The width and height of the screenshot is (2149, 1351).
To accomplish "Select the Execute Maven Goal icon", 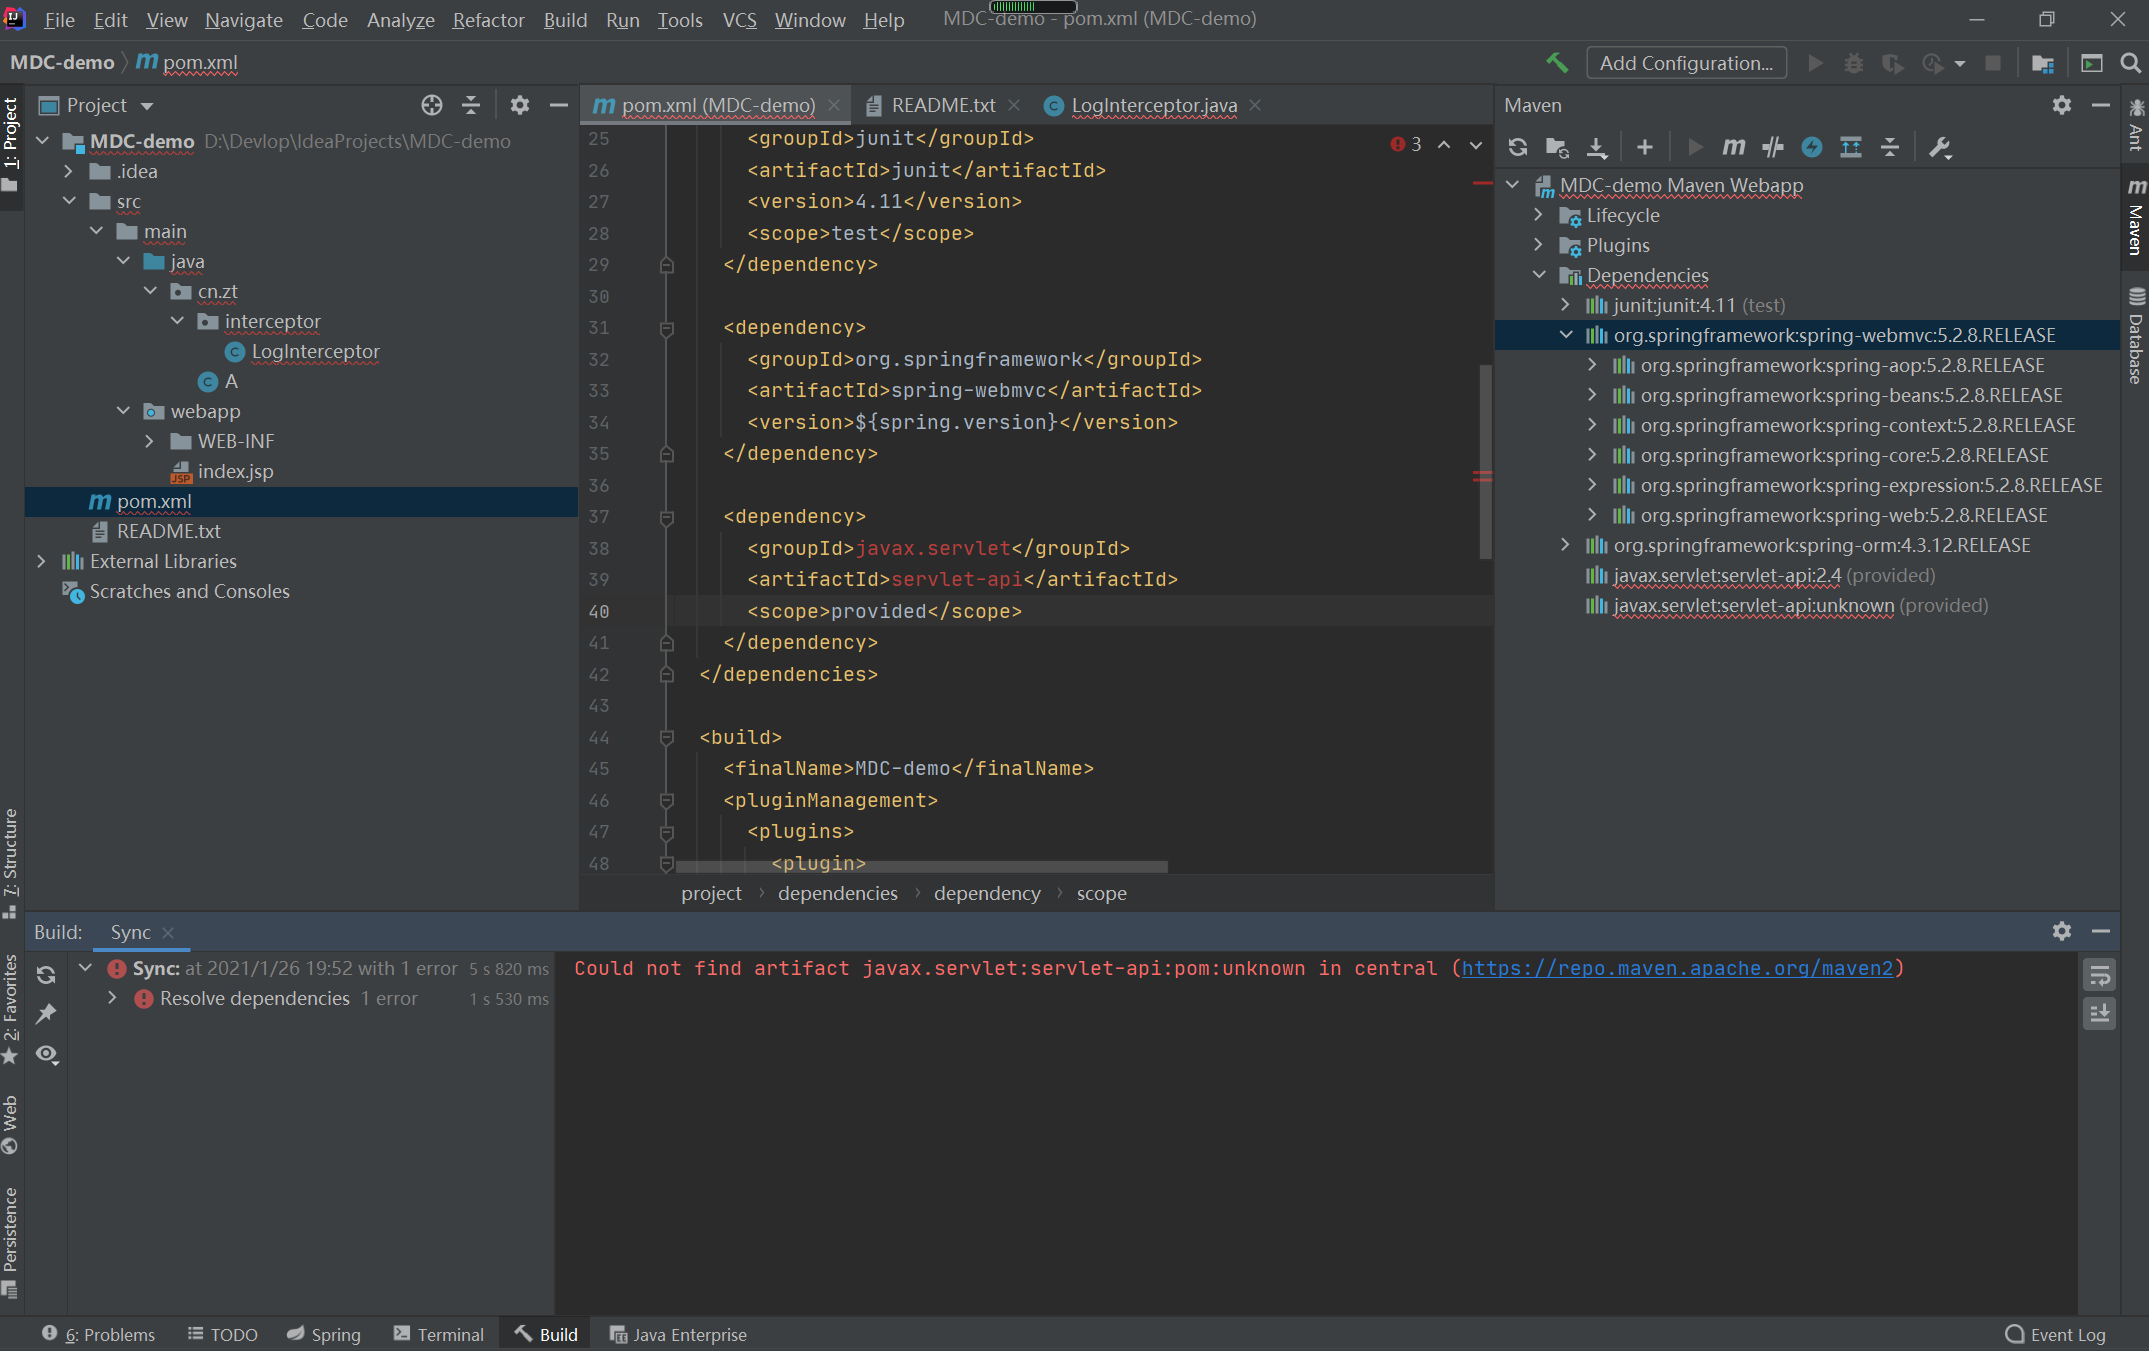I will [1733, 146].
